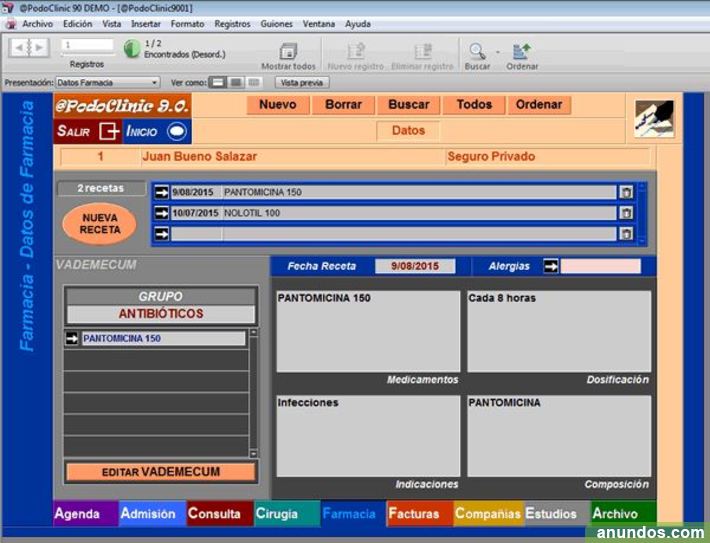Image resolution: width=710 pixels, height=543 pixels.
Task: Click arrow icon for NOLOTIL 100 recipe
Action: pos(162,213)
